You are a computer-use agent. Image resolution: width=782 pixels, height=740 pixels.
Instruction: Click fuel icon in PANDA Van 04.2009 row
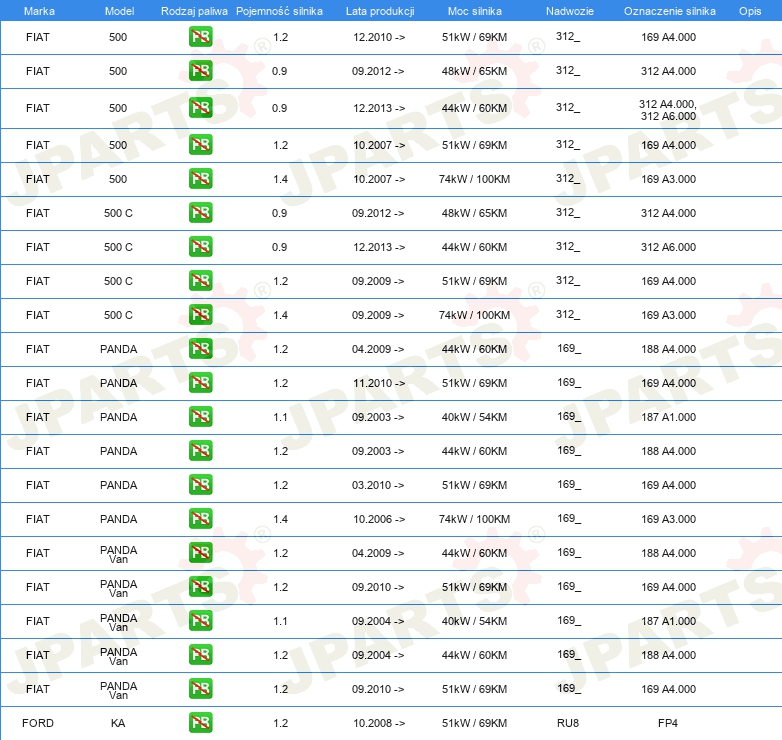pos(200,553)
